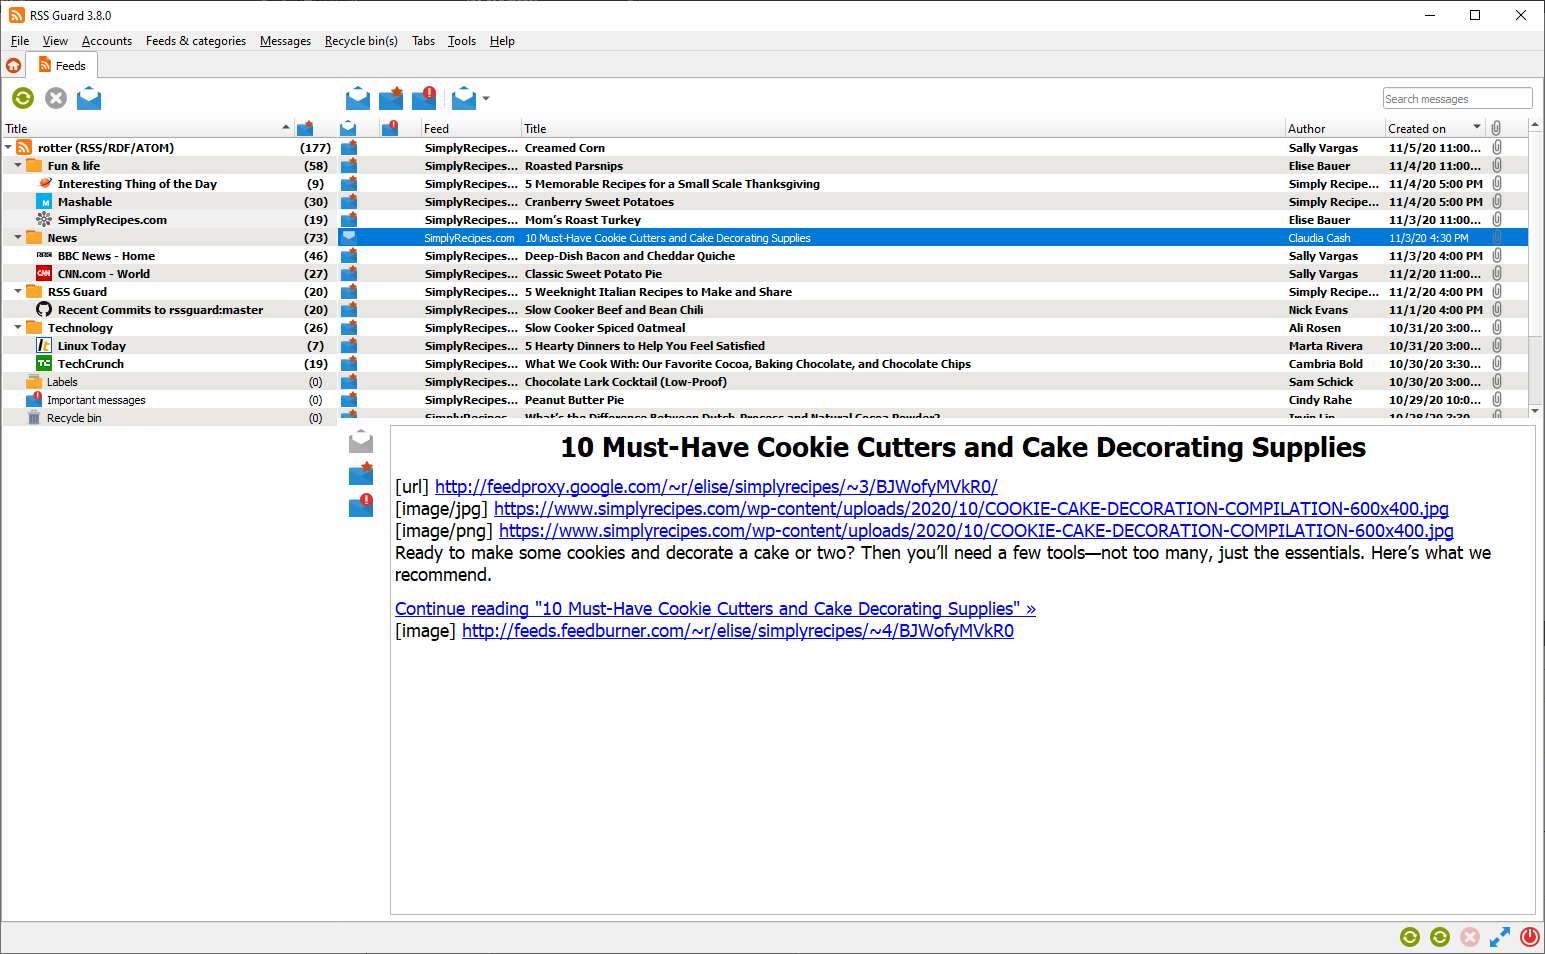
Task: Click the red exclamation envelope in the messages toolbar
Action: tap(424, 98)
